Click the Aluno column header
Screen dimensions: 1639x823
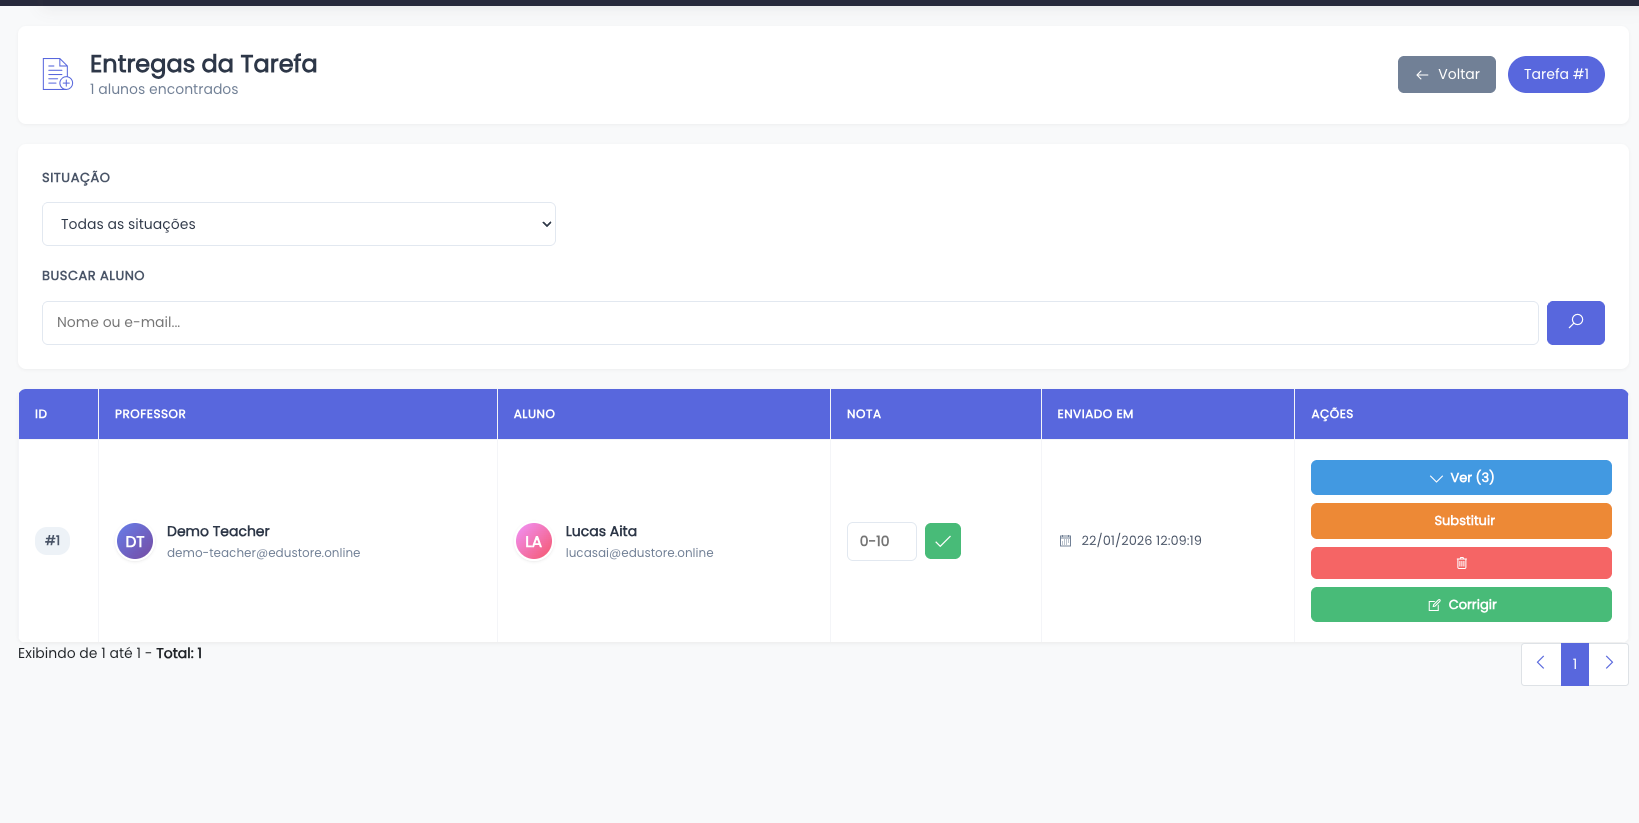point(534,414)
